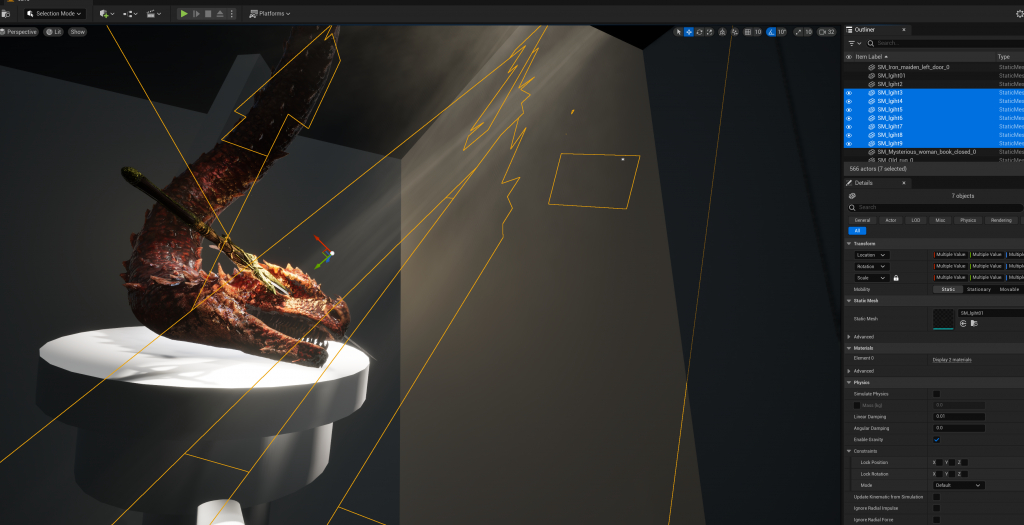Click use selected asset arrow icon under mesh
The width and height of the screenshot is (1024, 525).
coord(963,324)
